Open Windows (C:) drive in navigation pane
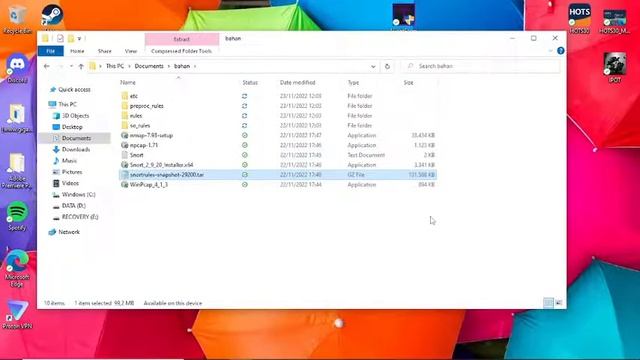This screenshot has height=360, width=640. (x=78, y=194)
